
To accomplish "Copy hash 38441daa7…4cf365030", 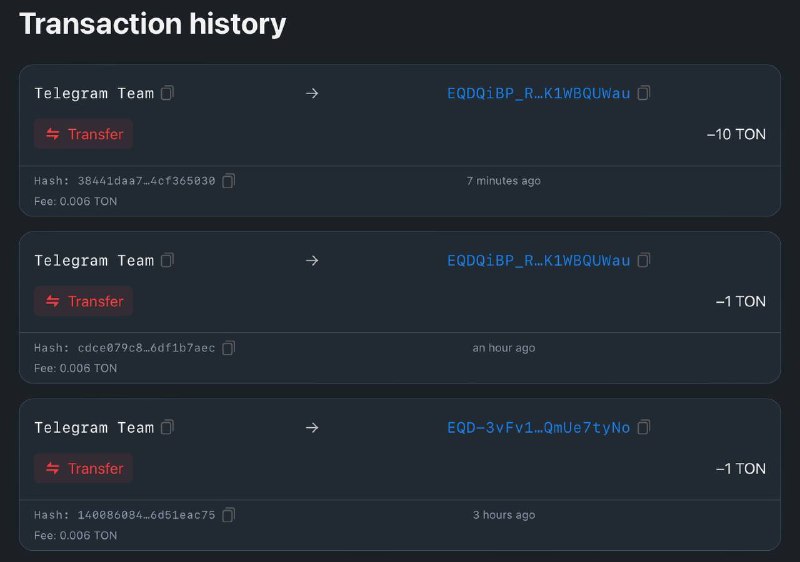I will pos(229,181).
